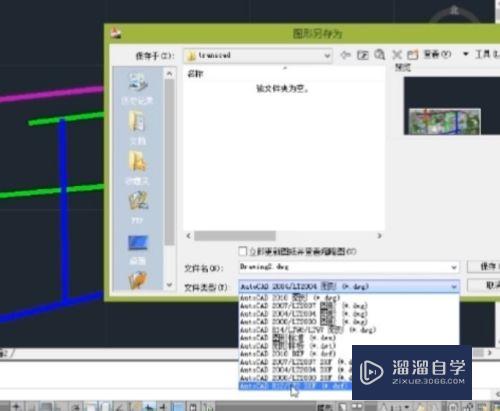Open the Views (查看) menu
Screen dimensions: 500x411
[x=437, y=54]
